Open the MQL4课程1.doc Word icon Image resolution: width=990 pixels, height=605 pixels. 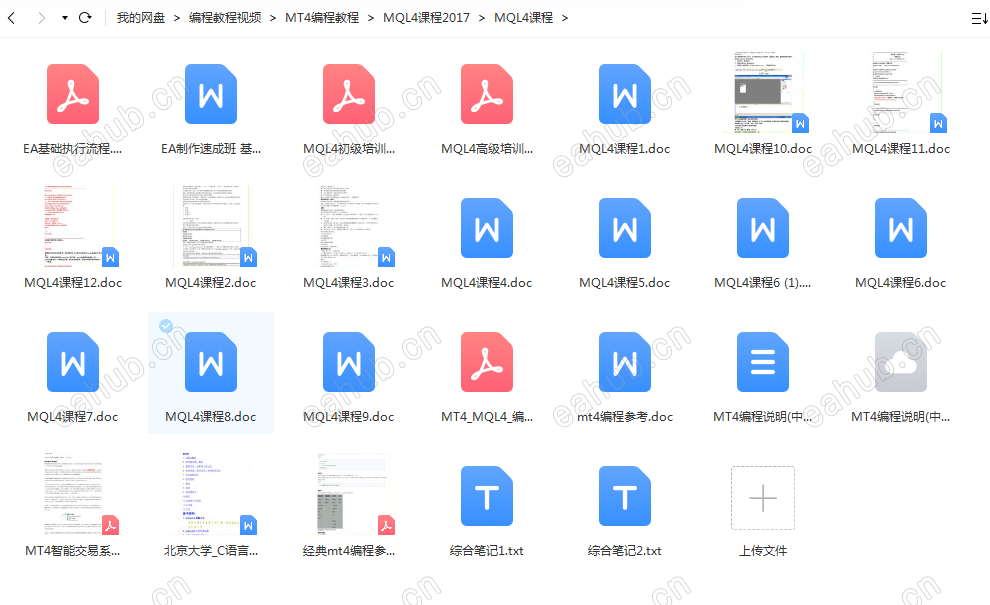(625, 94)
